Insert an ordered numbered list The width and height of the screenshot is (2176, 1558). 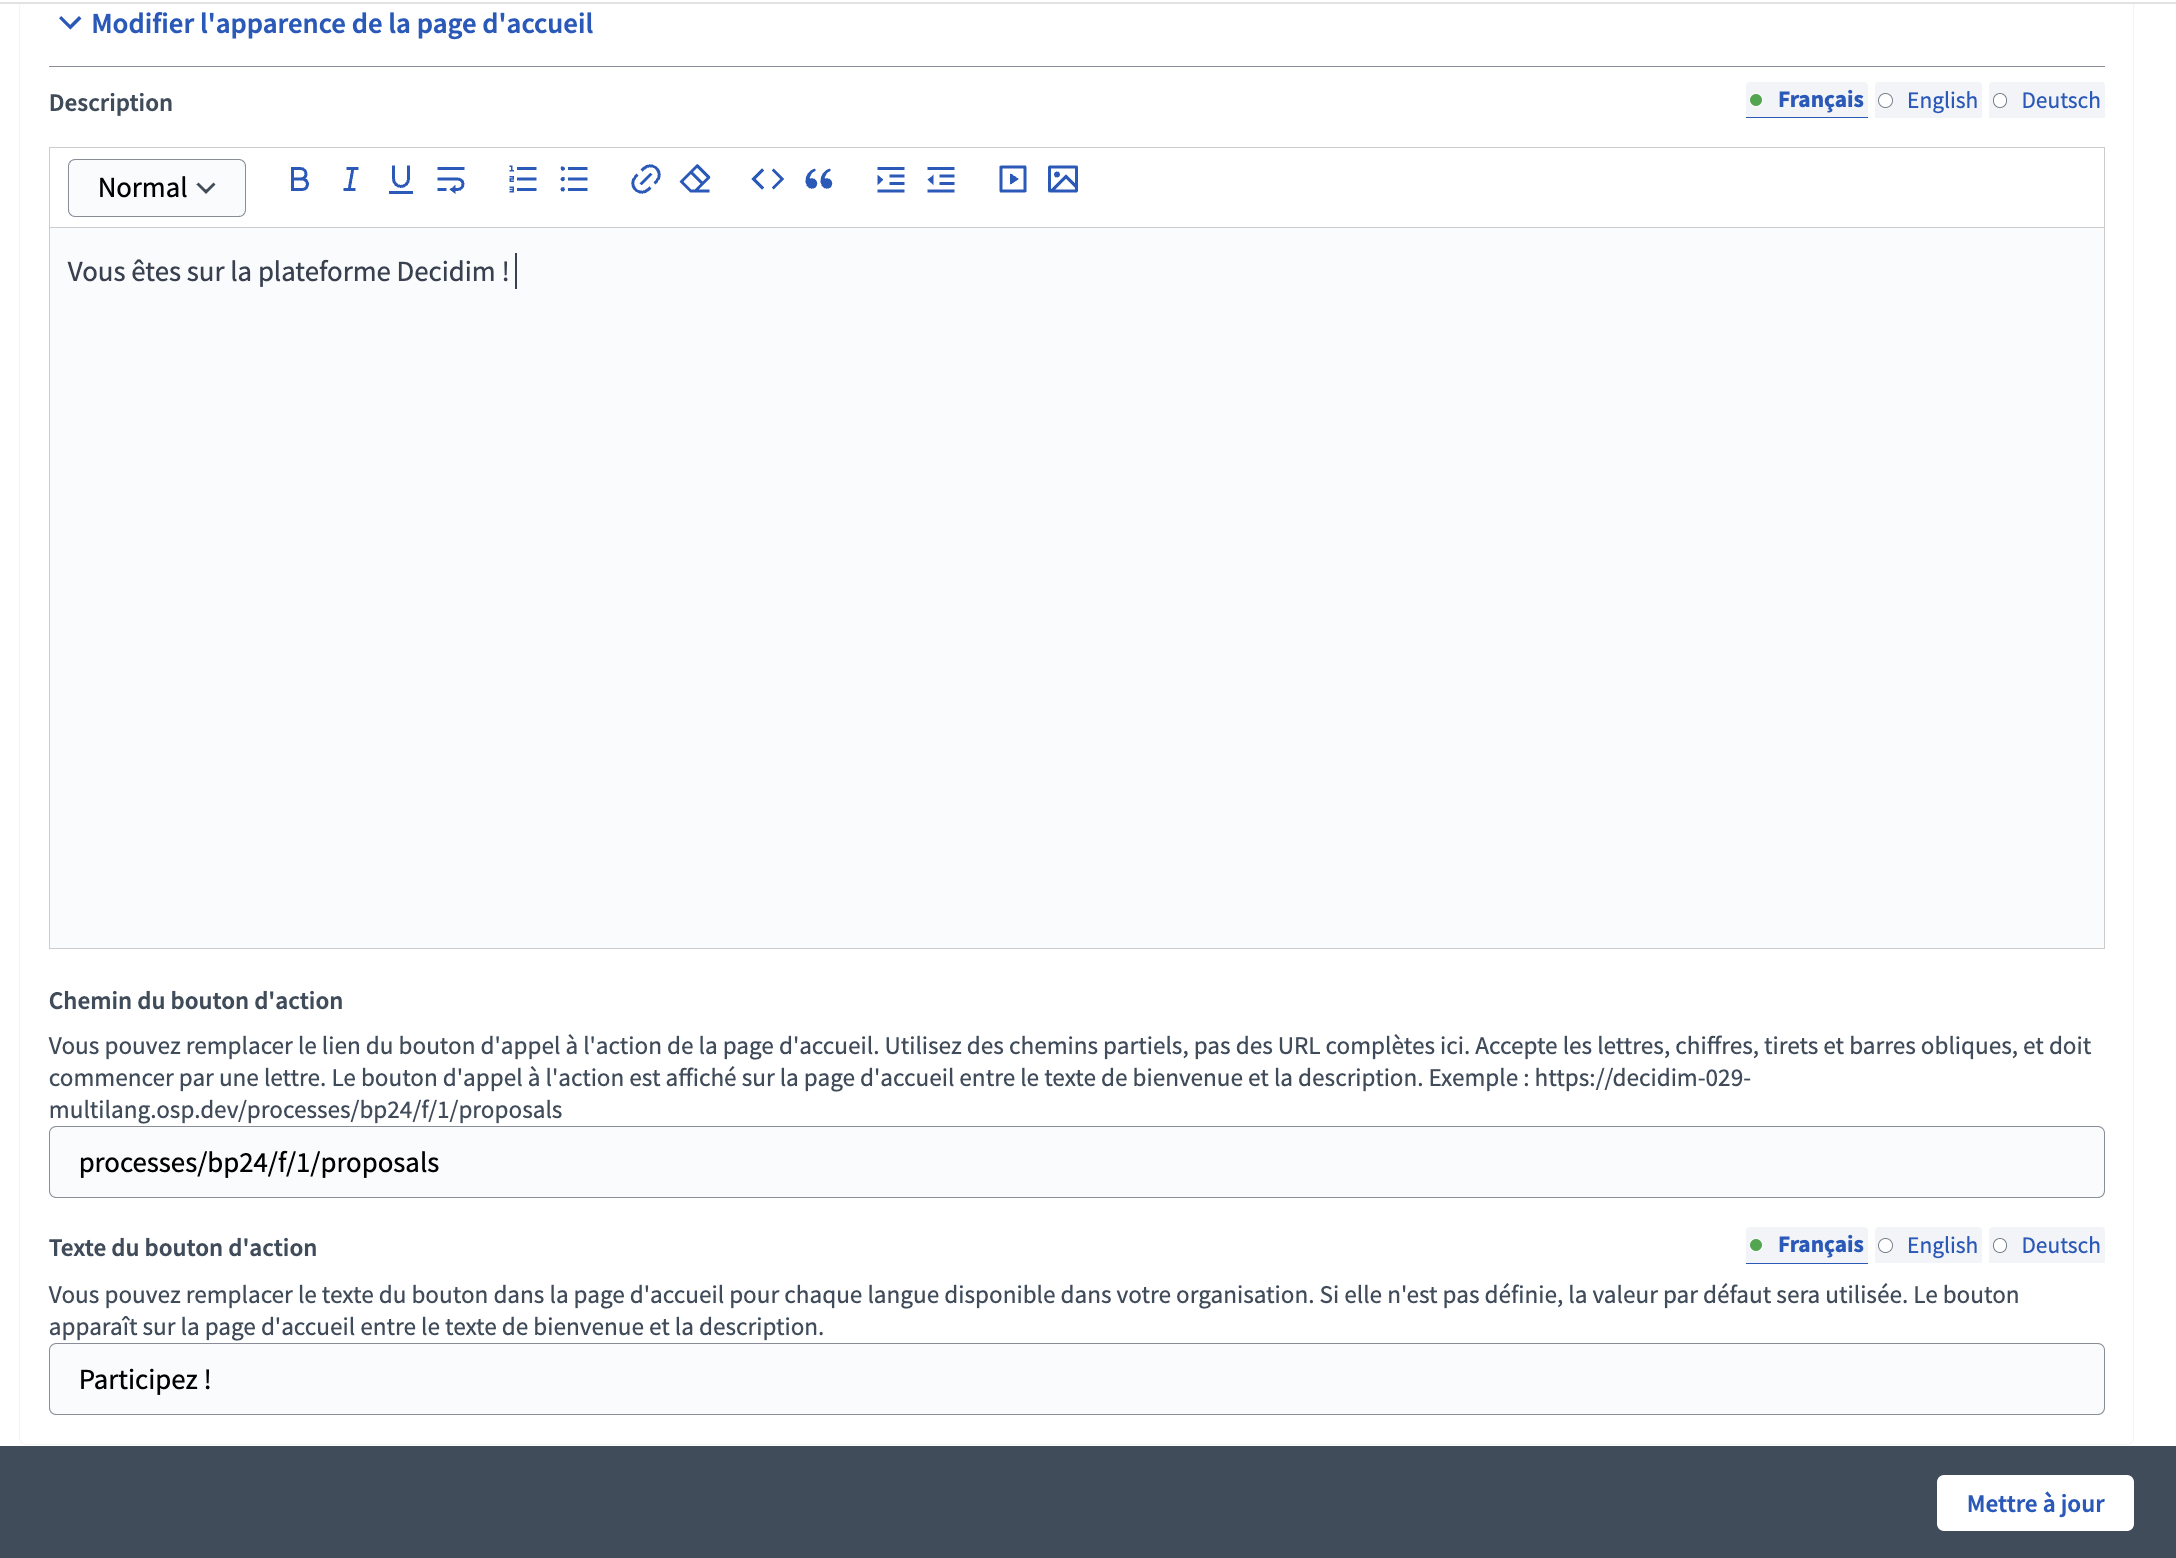(522, 180)
